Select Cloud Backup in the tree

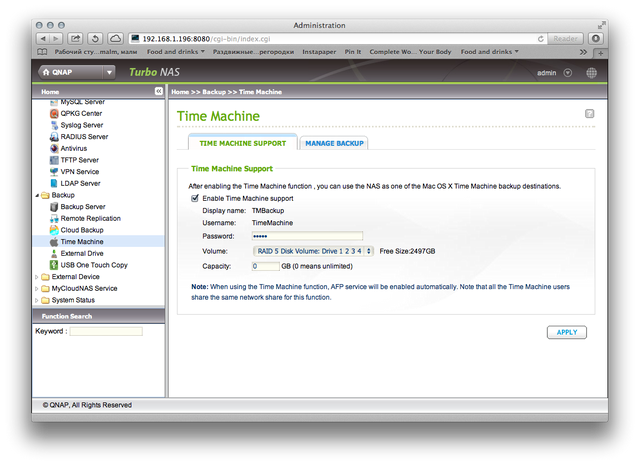(82, 230)
